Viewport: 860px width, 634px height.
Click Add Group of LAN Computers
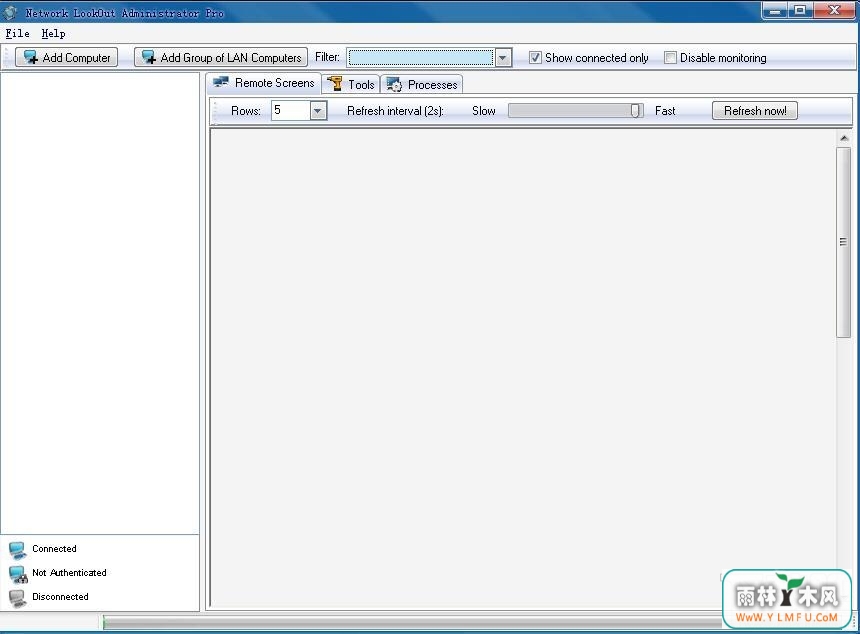(x=221, y=57)
